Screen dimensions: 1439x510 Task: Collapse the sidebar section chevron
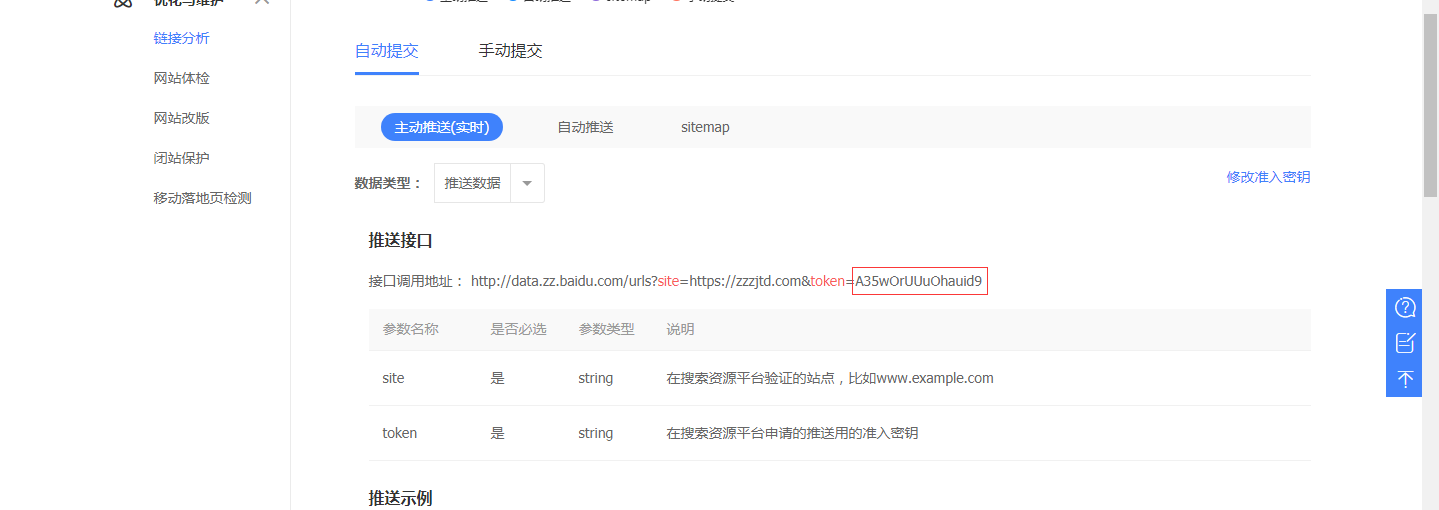[262, 2]
